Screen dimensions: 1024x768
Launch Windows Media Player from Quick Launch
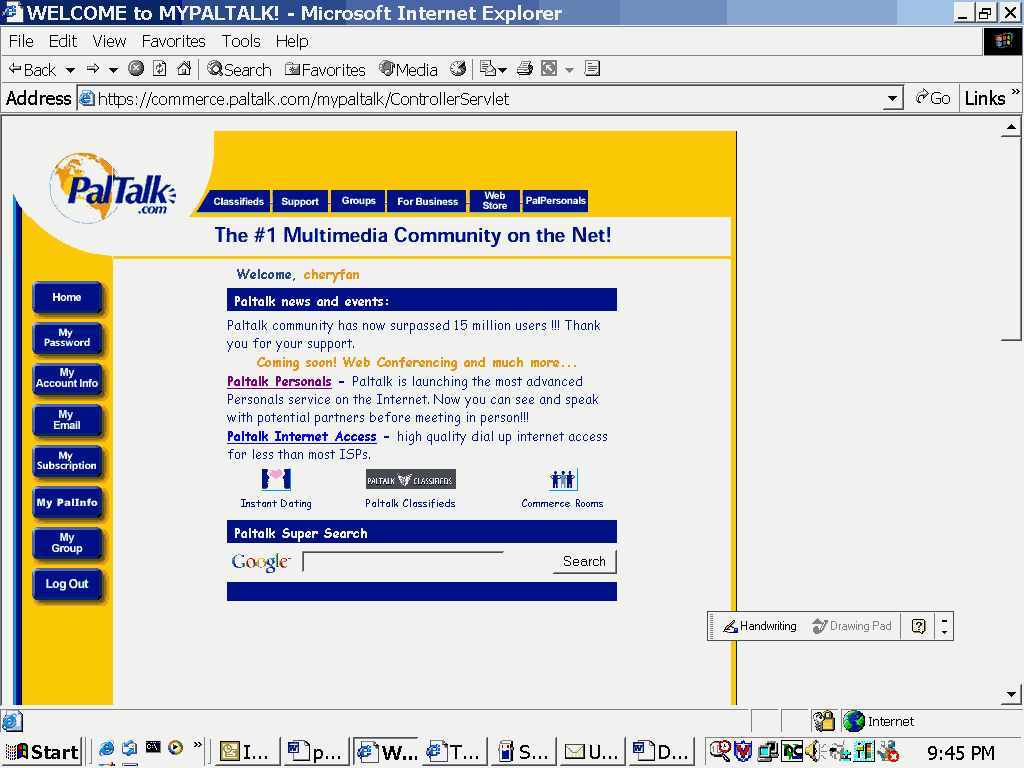tap(176, 748)
